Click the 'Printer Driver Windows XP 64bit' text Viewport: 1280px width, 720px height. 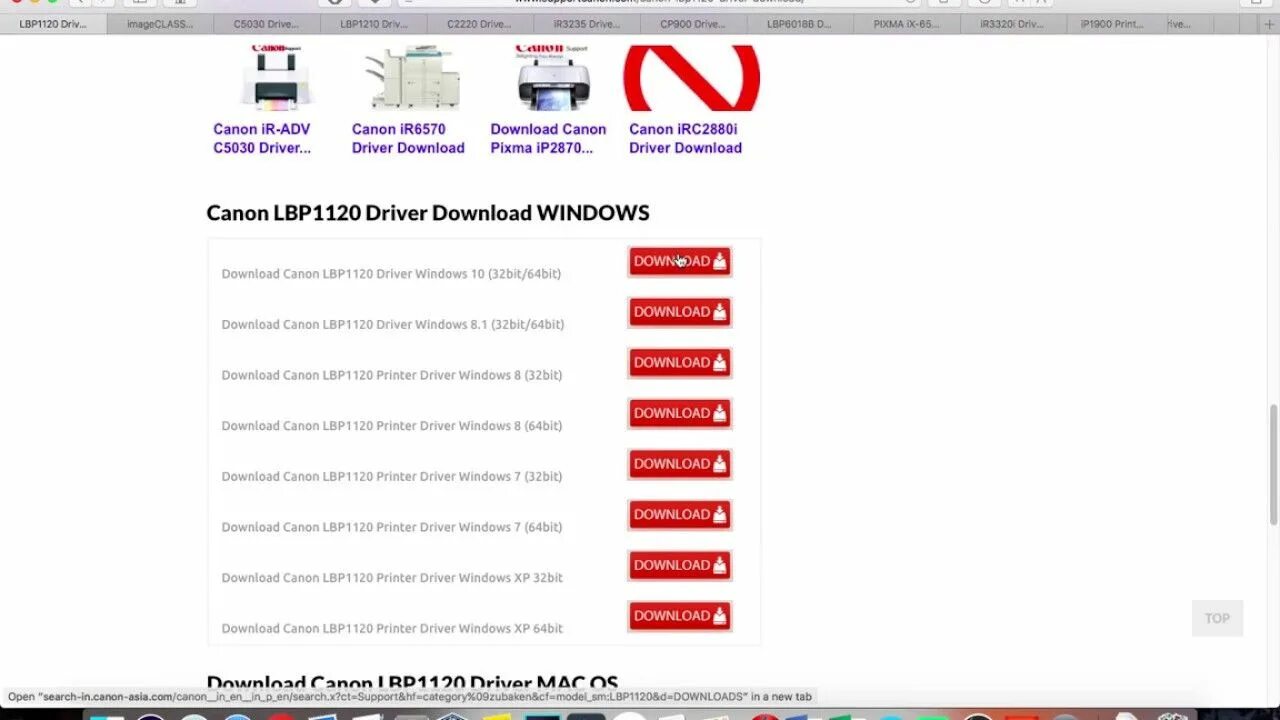[x=469, y=628]
